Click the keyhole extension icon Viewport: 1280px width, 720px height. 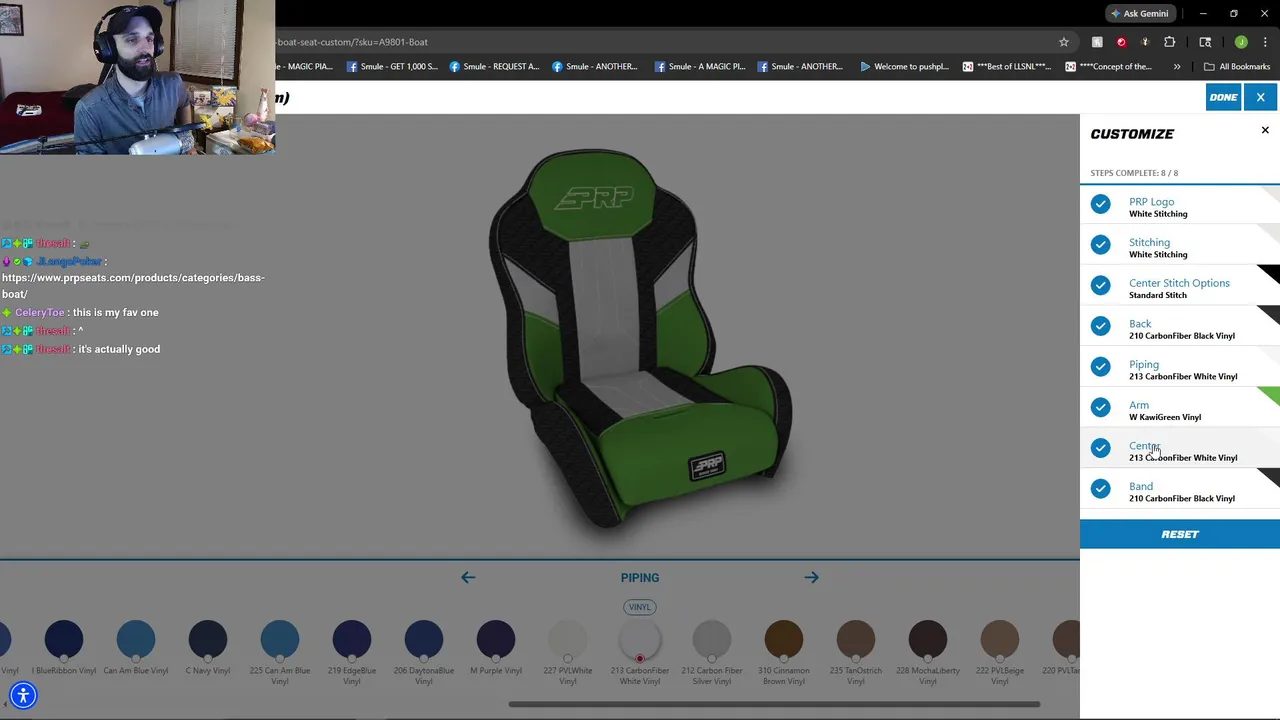point(1145,42)
